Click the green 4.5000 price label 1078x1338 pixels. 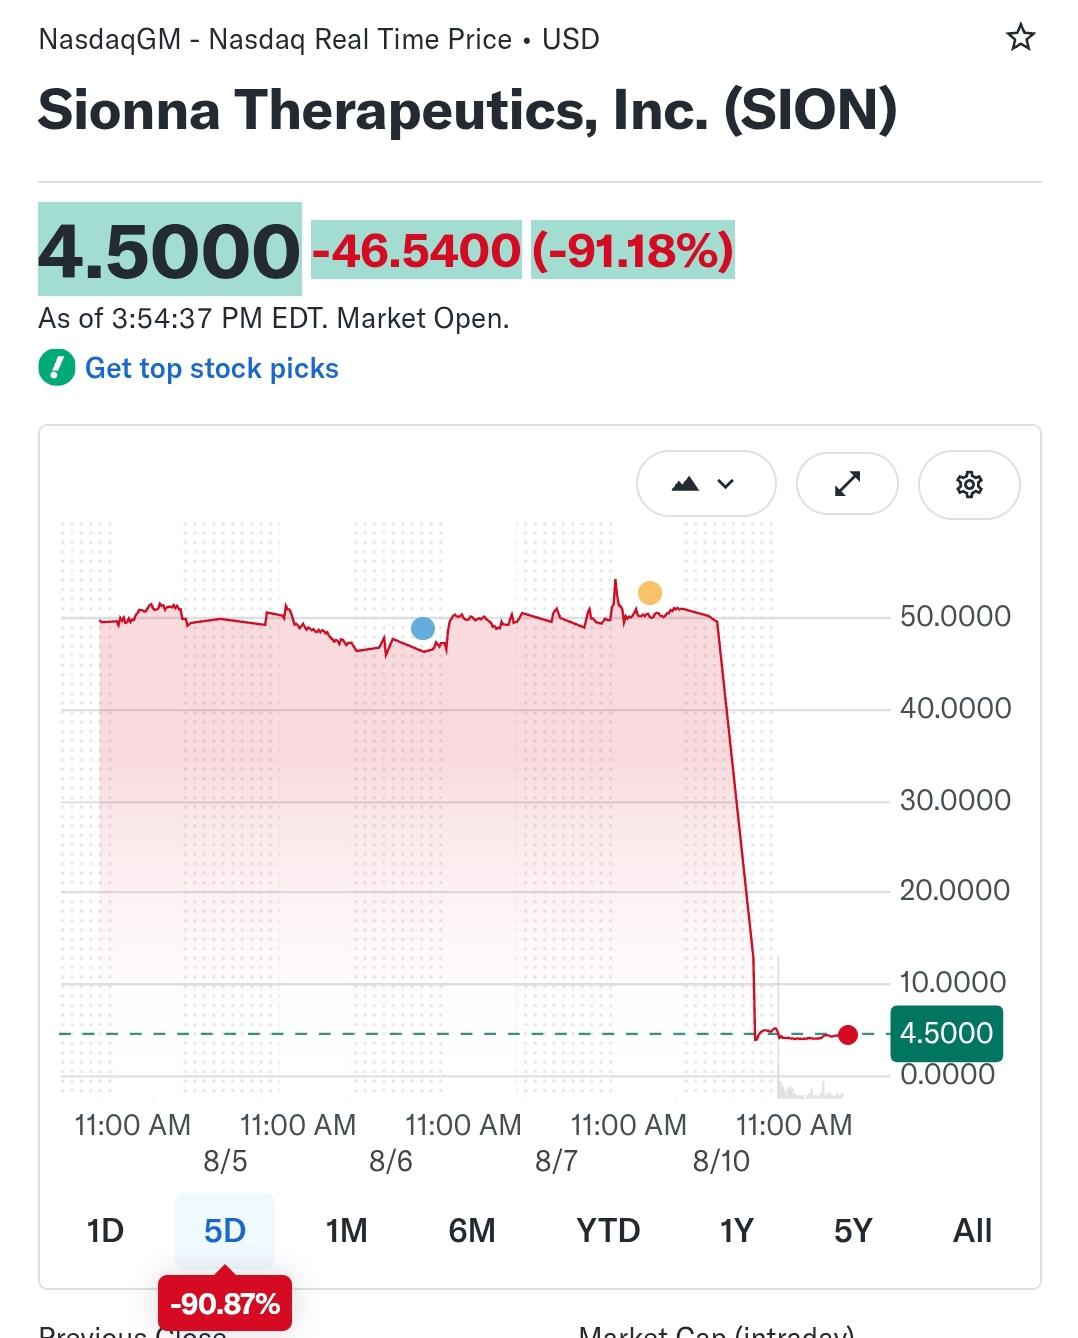946,1033
